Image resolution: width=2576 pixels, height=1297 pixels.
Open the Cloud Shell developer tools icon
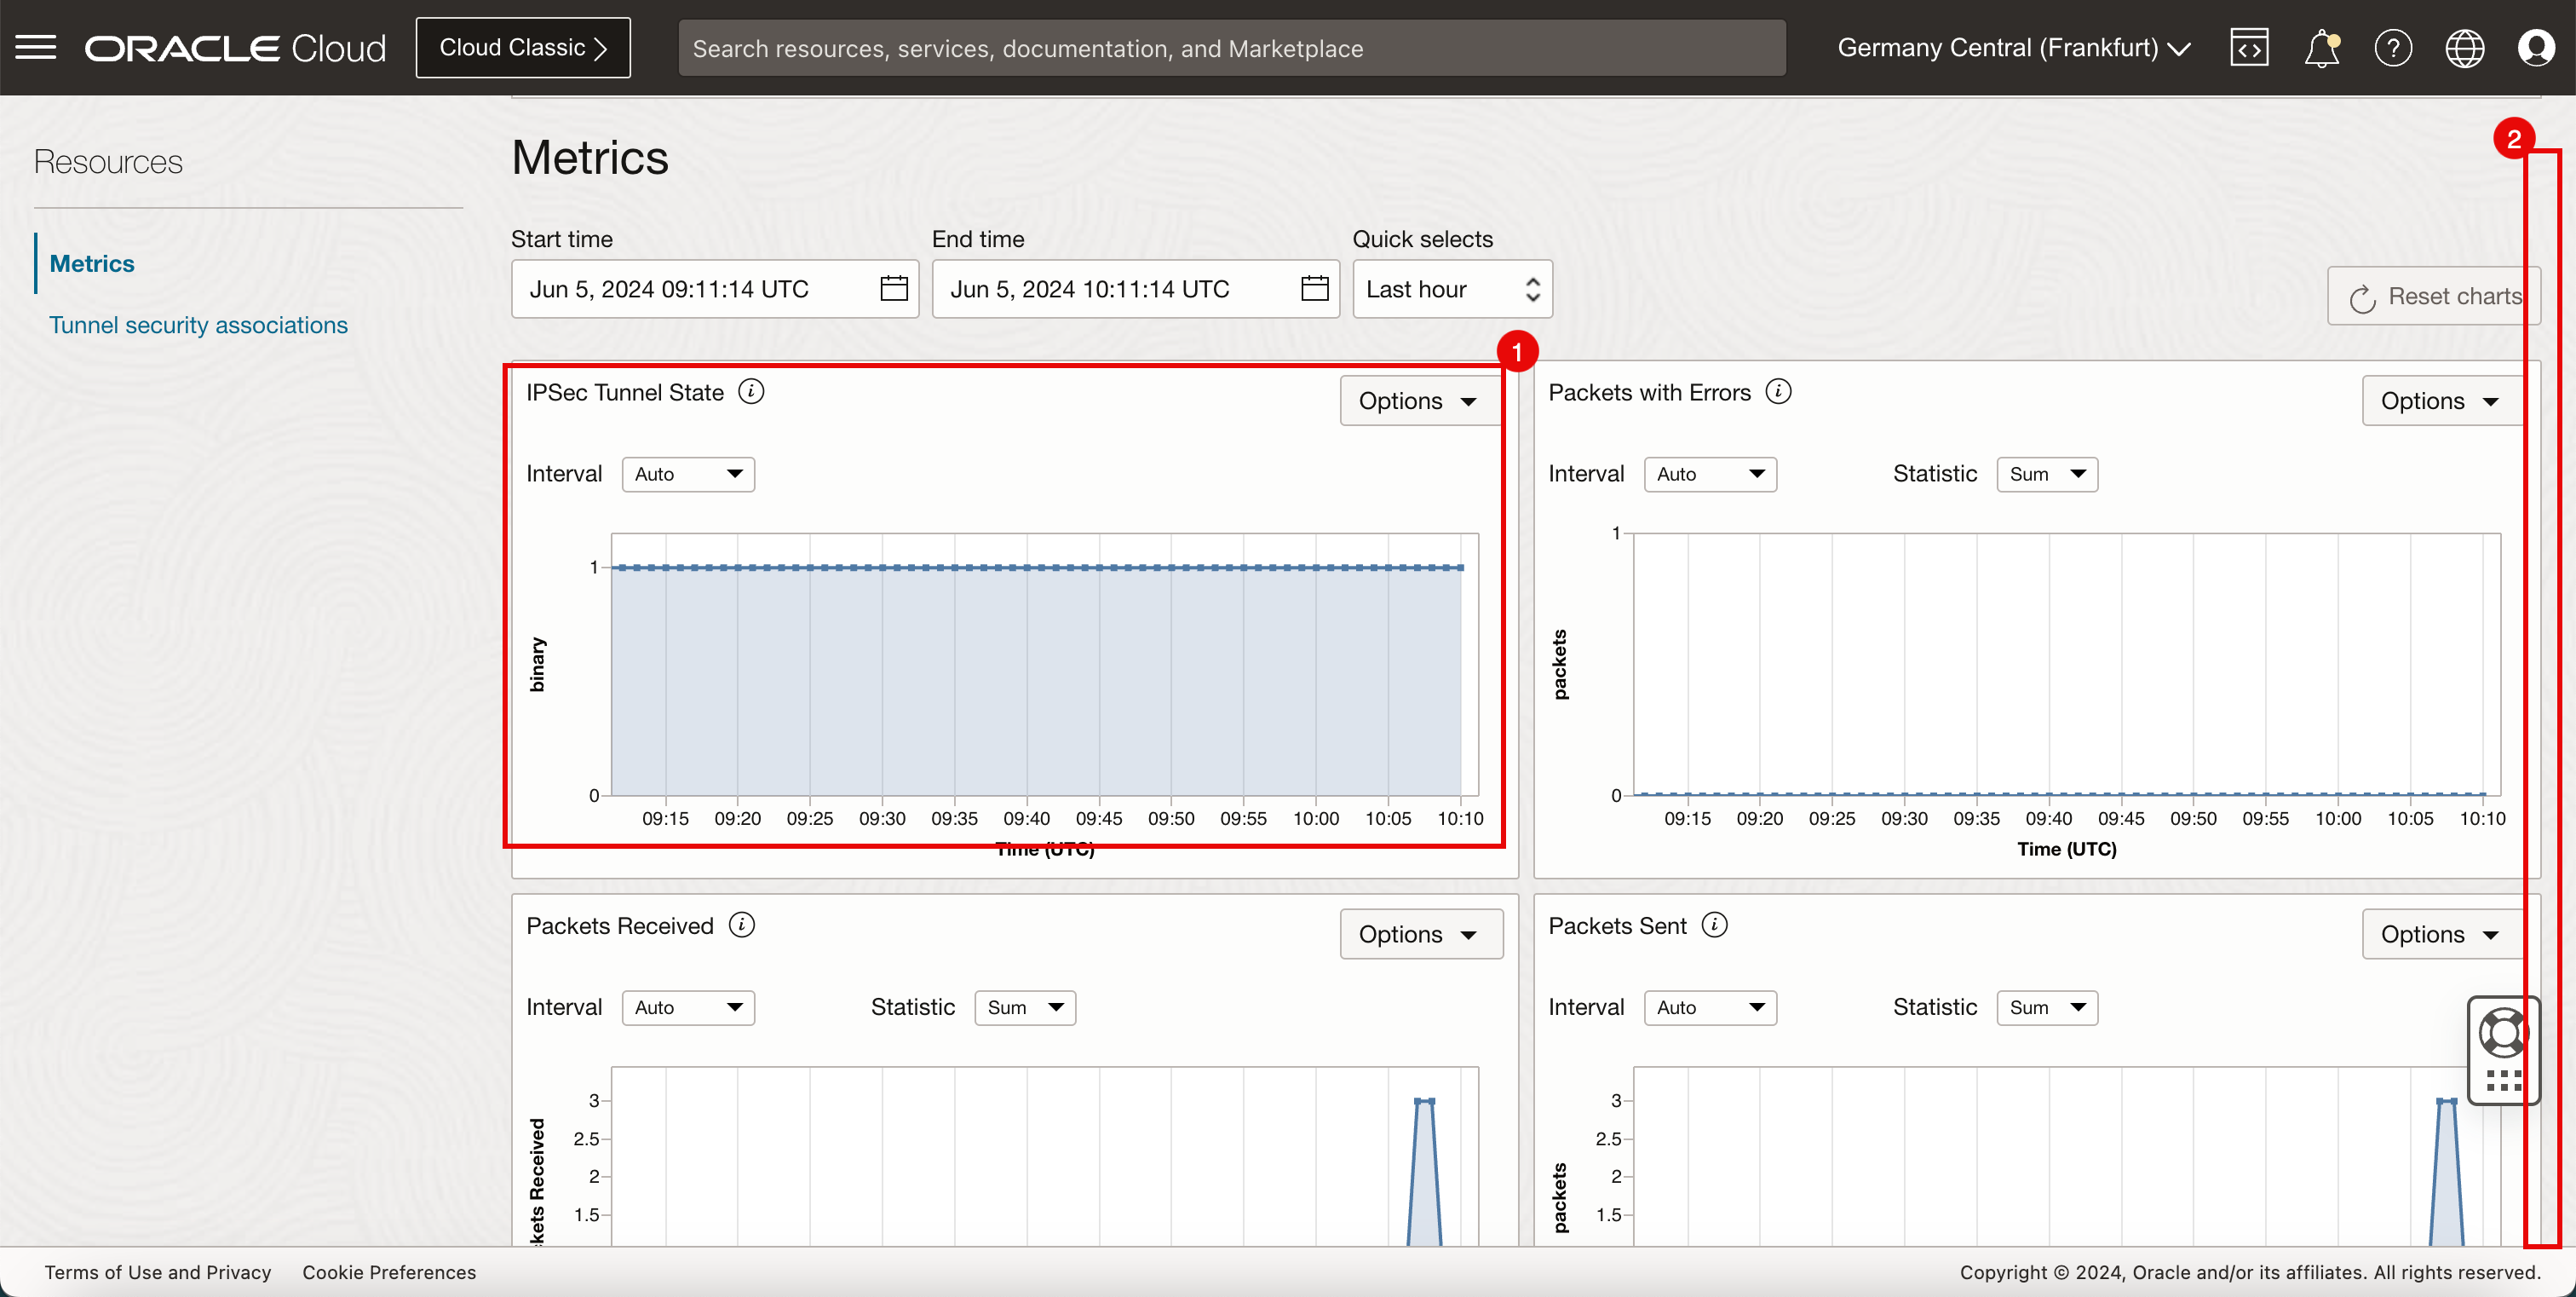[x=2249, y=47]
